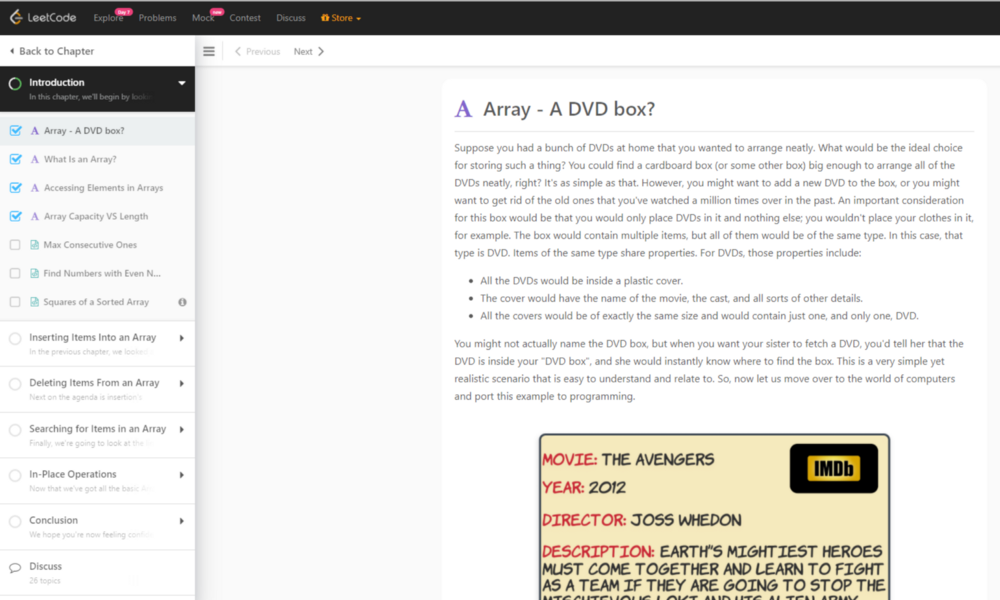The image size is (1000, 600).
Task: Open the hamburger menu icon
Action: (x=209, y=51)
